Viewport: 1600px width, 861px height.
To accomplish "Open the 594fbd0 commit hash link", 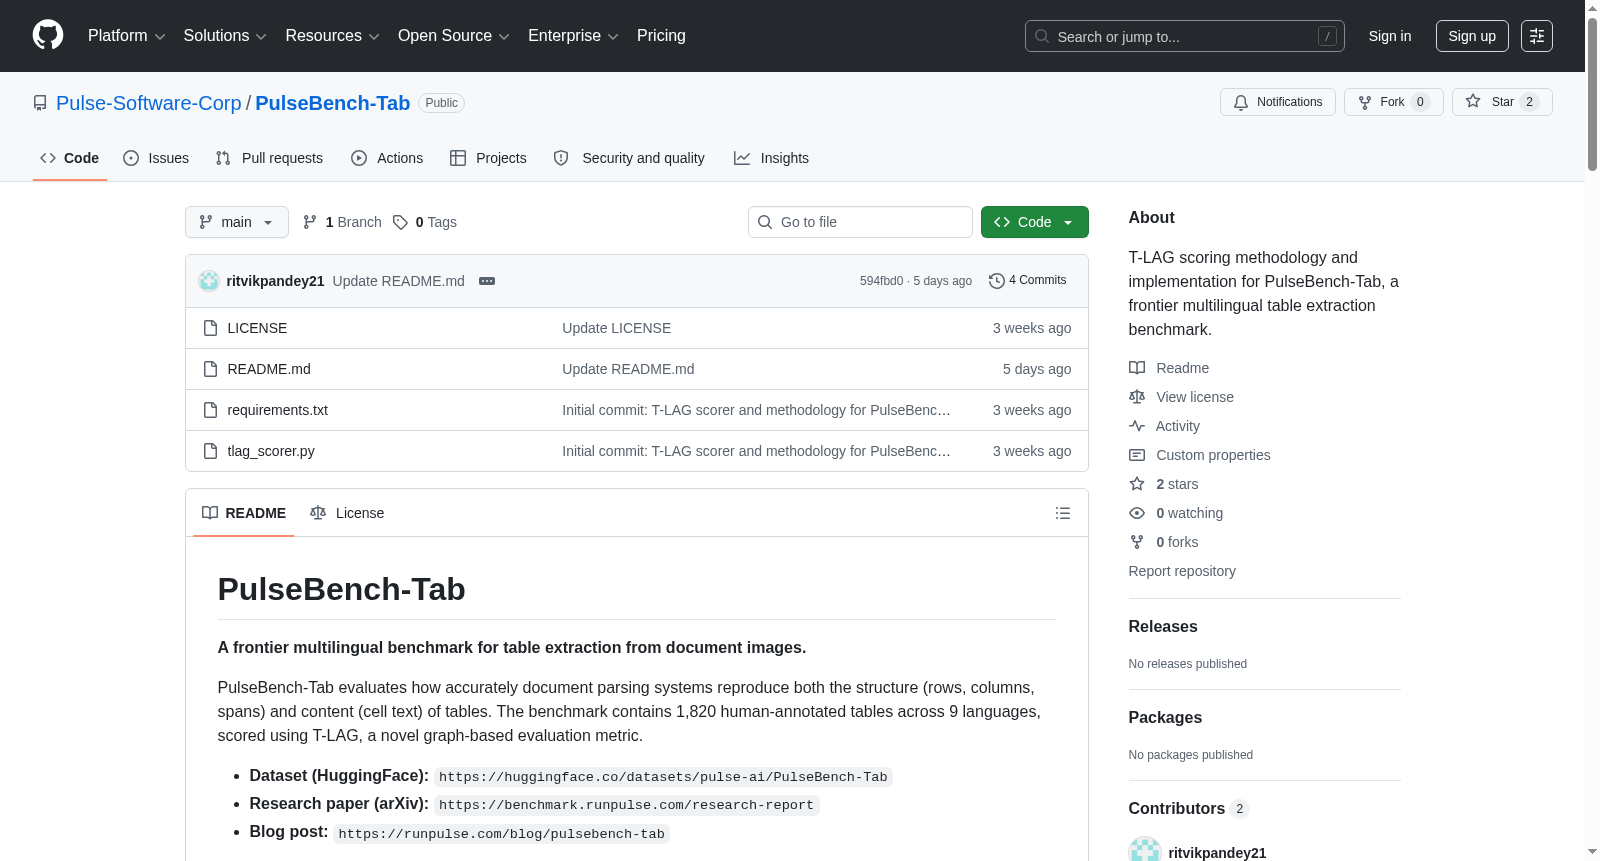I will point(881,281).
